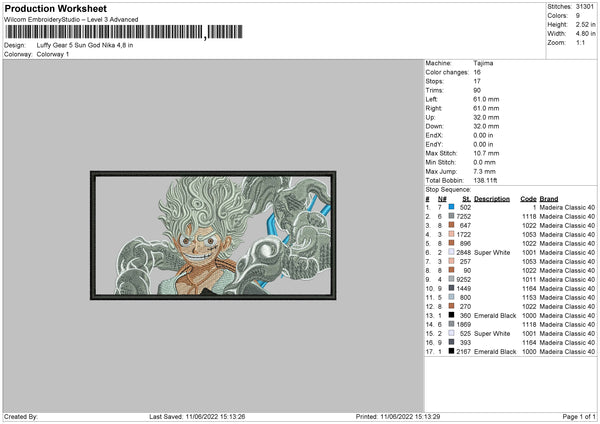
Task: Click the 'Last Saved: 11/06/2022 15:13:26' footer text
Action: click(197, 416)
